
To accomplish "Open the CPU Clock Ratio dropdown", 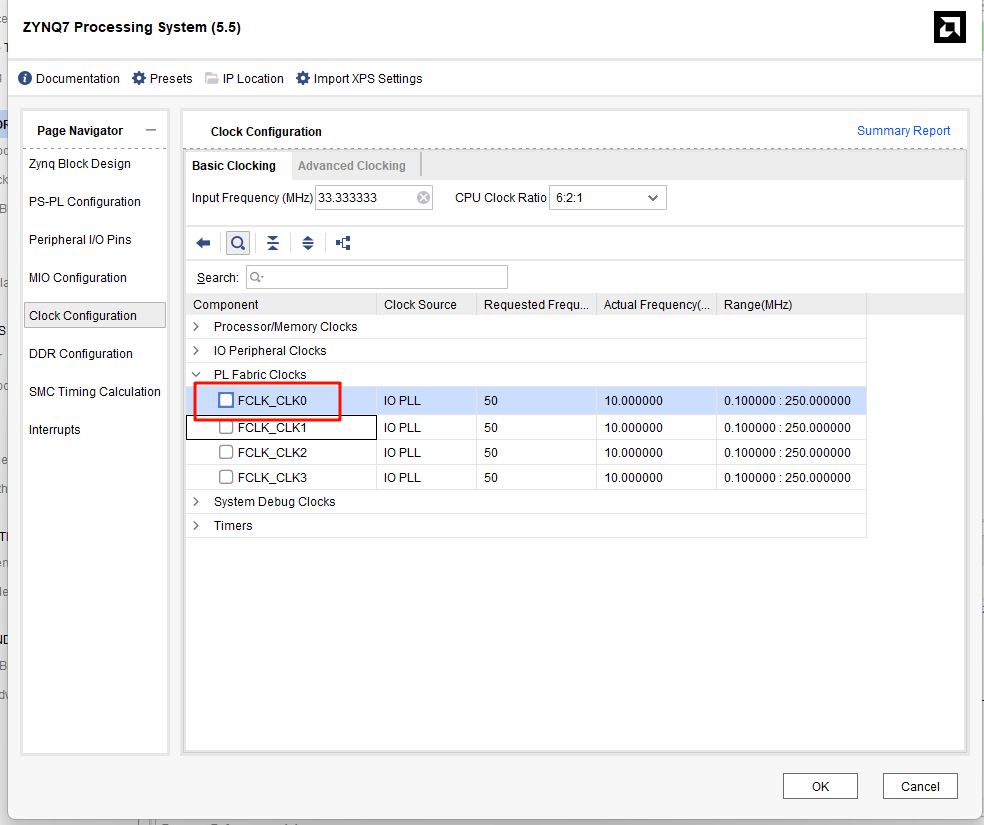I will pyautogui.click(x=607, y=198).
